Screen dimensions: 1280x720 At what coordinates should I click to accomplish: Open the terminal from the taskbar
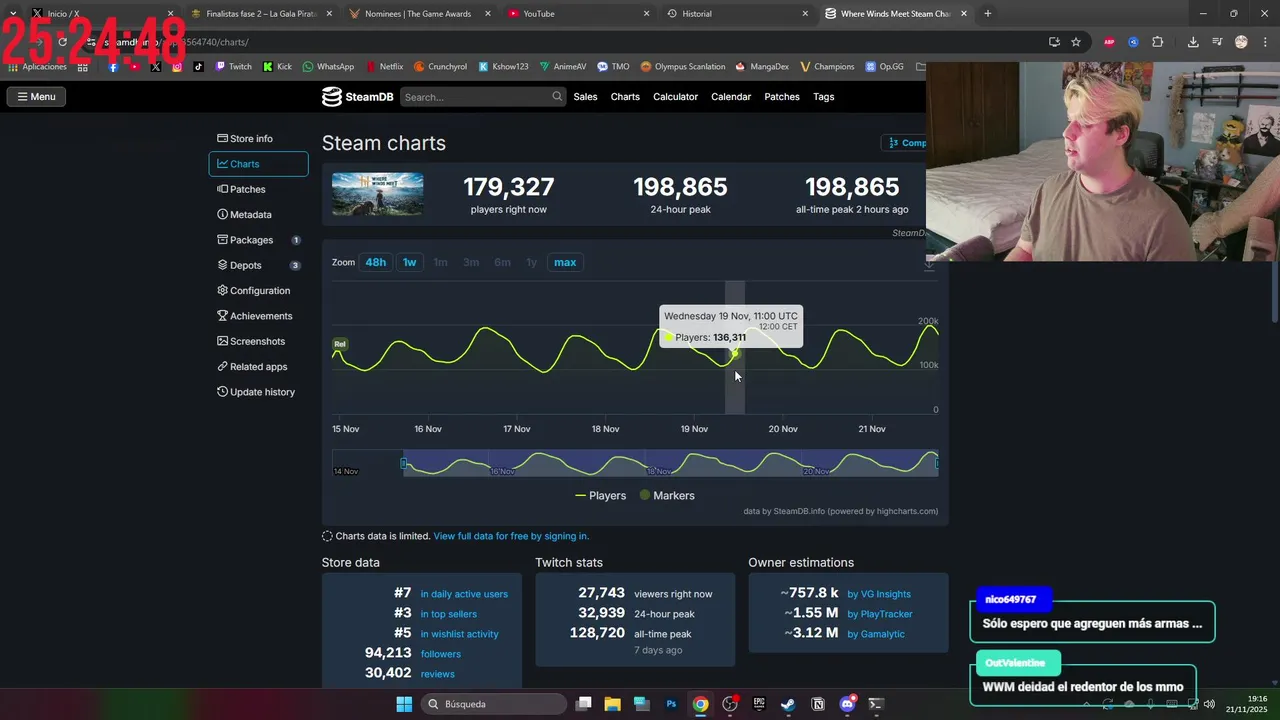click(x=876, y=704)
